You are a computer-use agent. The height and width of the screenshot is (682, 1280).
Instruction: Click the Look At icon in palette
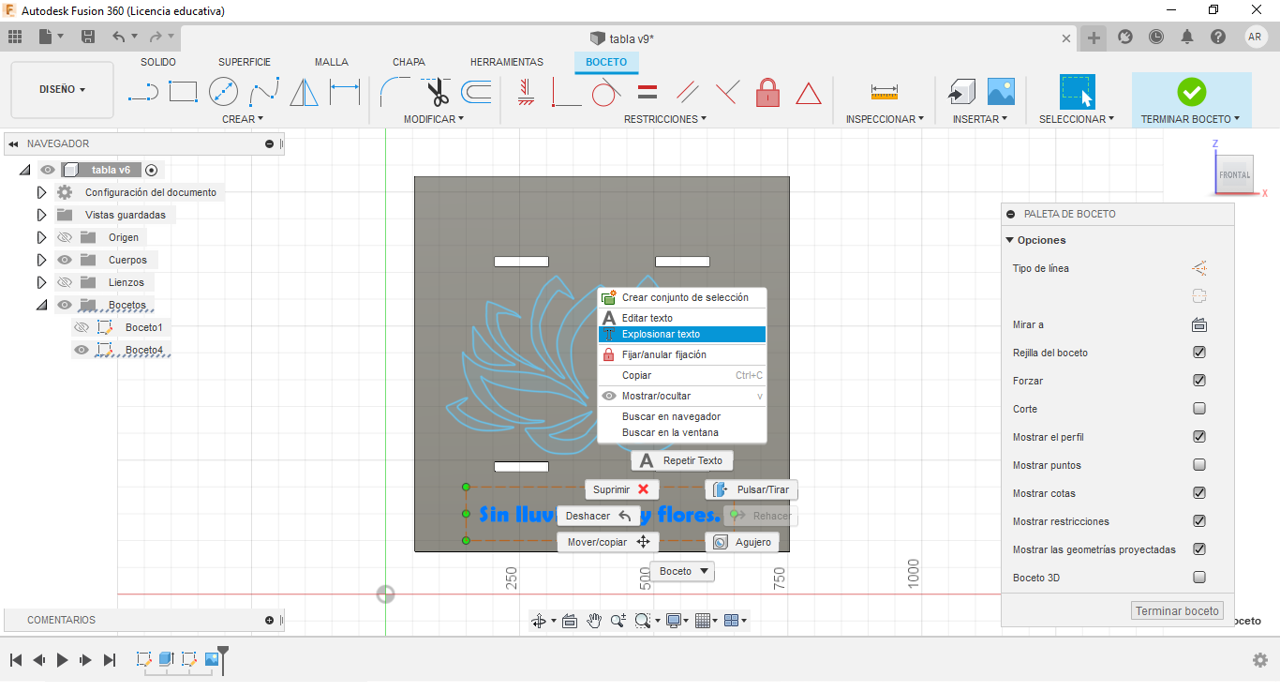[1199, 325]
